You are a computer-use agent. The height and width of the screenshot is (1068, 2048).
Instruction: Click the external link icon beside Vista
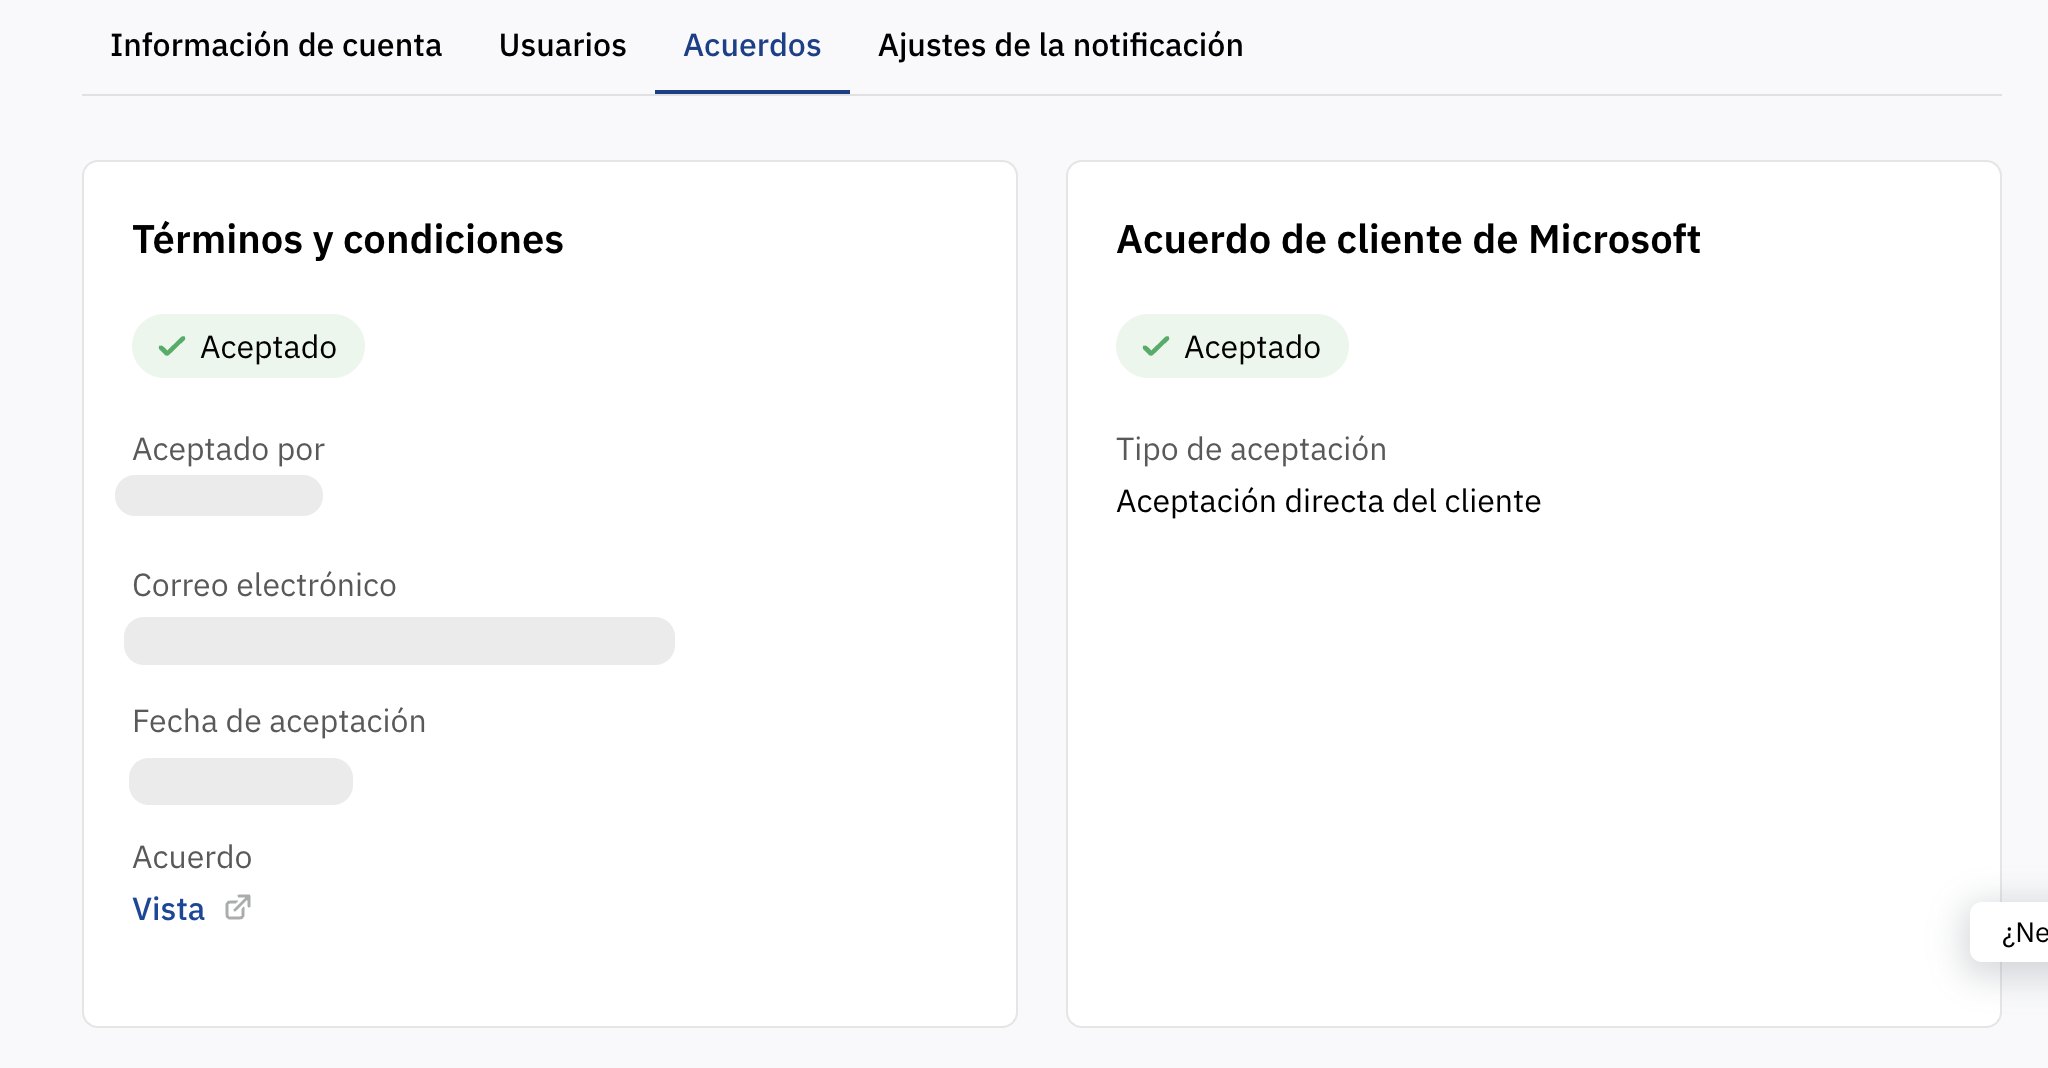(x=238, y=907)
